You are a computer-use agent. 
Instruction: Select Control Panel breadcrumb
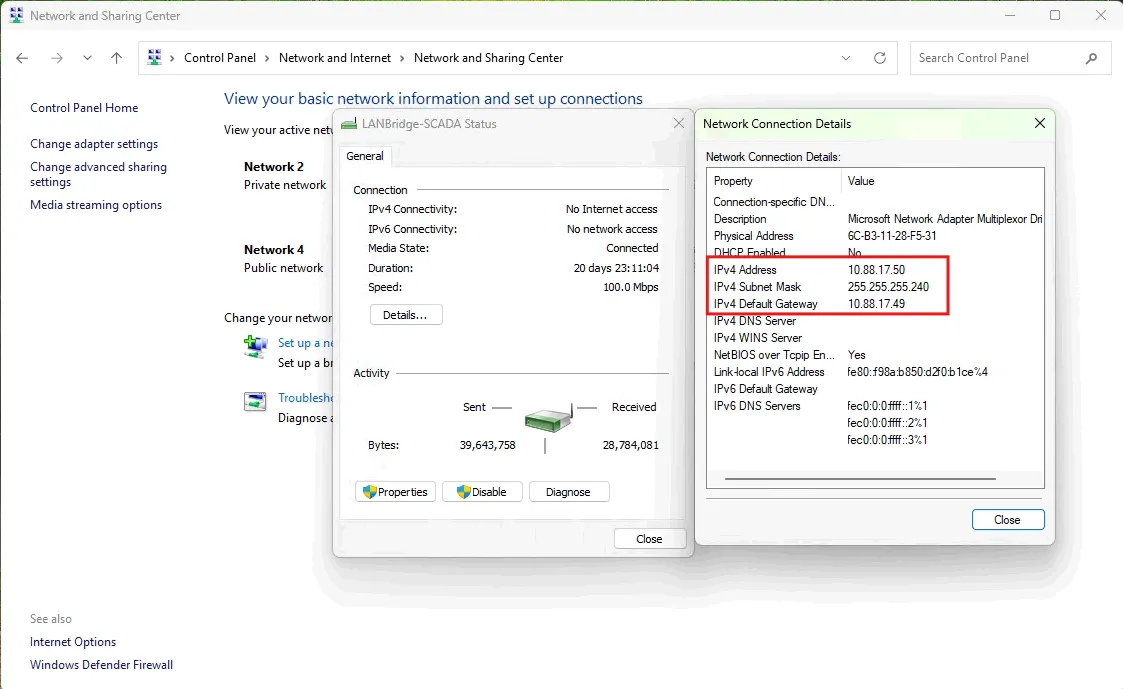220,58
